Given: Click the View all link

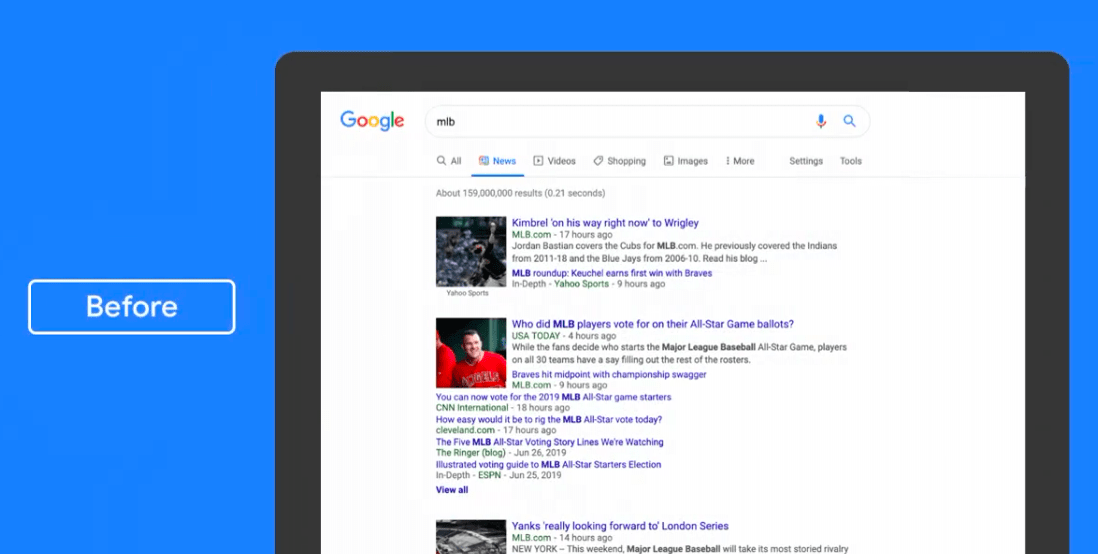Looking at the screenshot, I should point(452,490).
